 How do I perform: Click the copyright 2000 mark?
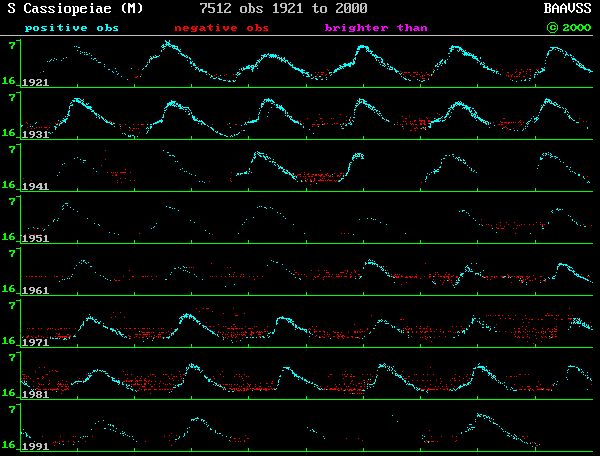coord(567,27)
